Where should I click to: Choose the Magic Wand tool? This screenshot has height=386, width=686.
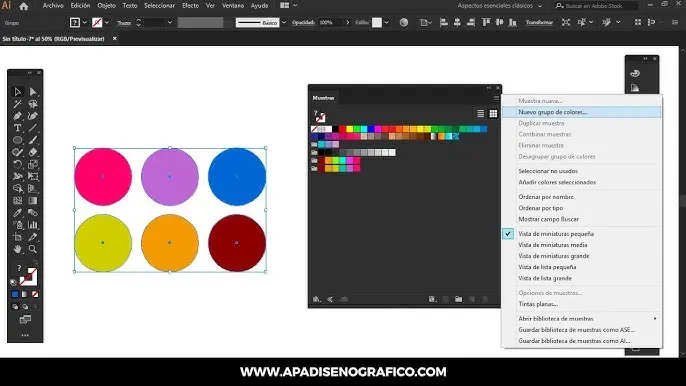18,104
